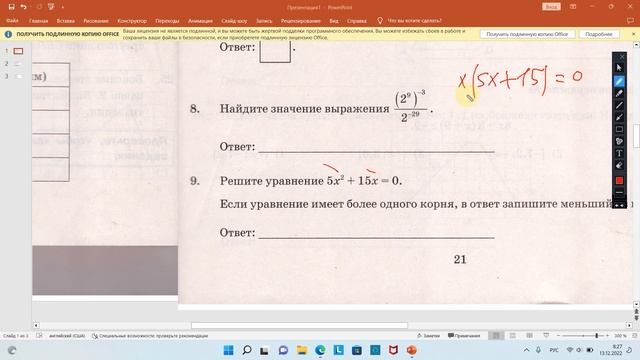Image resolution: width=640 pixels, height=360 pixels.
Task: Click the vertical scrollbar handle
Action: (x=636, y=136)
